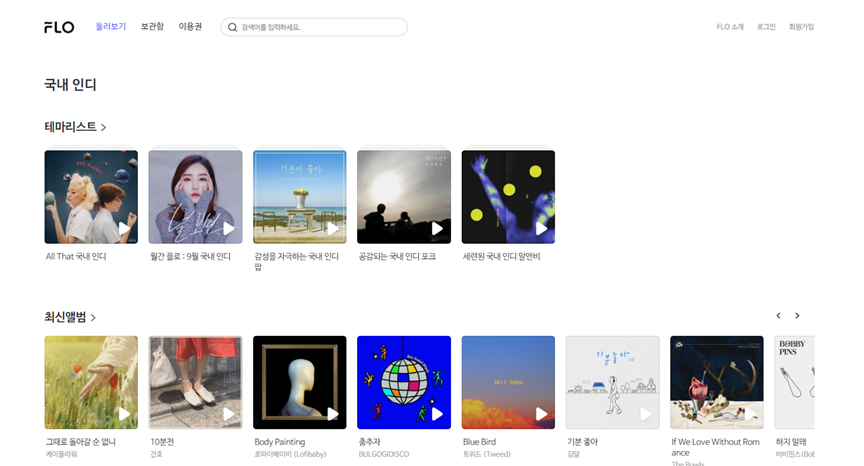Open the sunset silhouette cover thumbnail
The height and width of the screenshot is (466, 864).
pyautogui.click(x=404, y=197)
